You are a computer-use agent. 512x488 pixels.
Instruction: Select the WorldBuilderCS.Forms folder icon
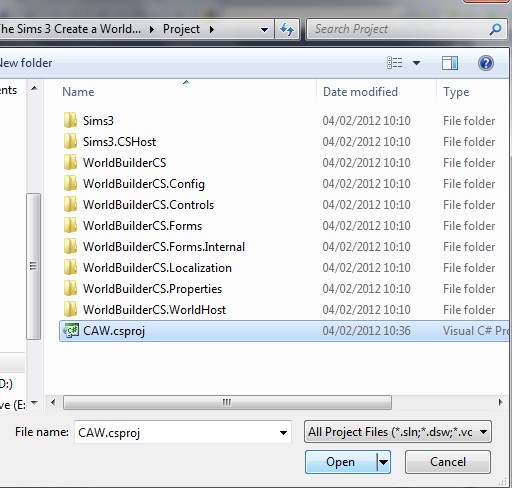tap(70, 225)
